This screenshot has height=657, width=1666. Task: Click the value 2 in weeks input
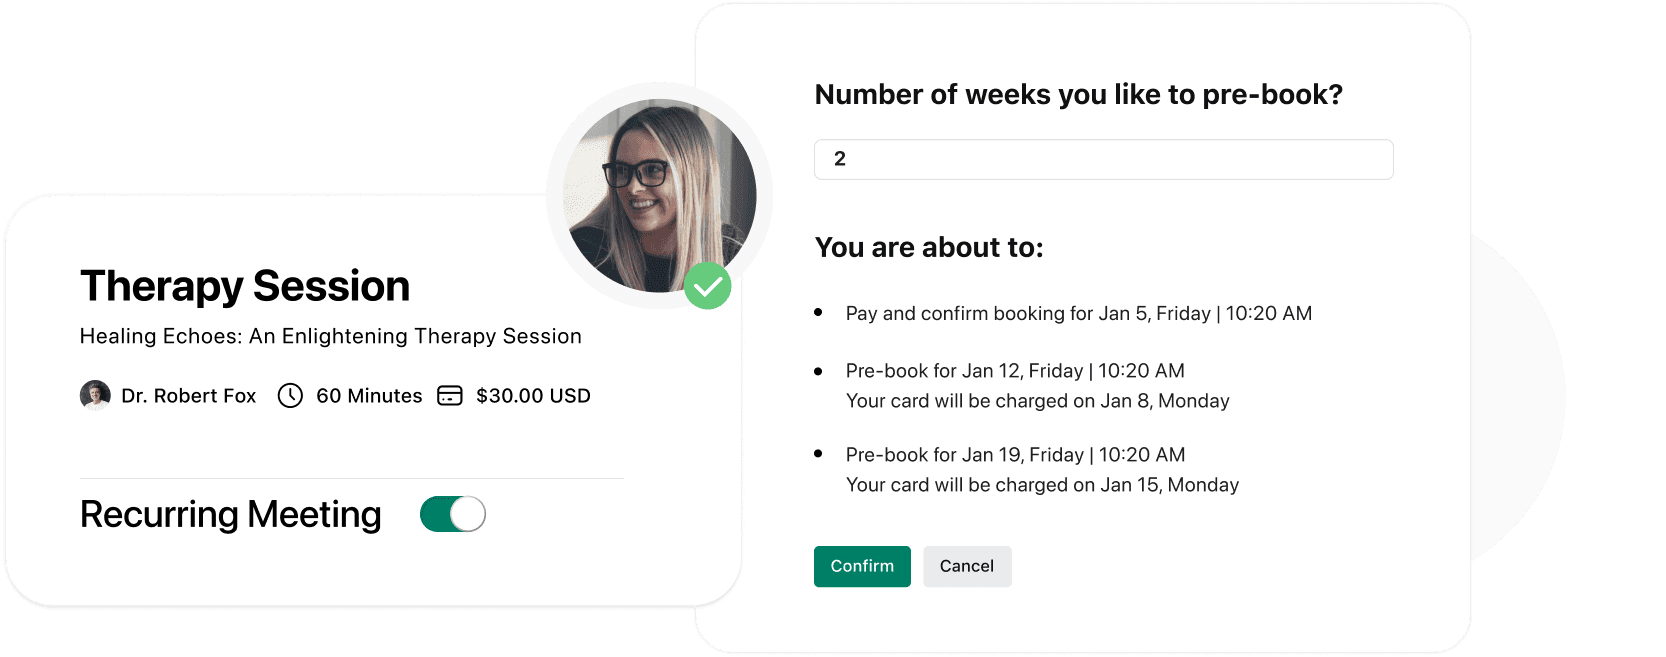click(840, 159)
